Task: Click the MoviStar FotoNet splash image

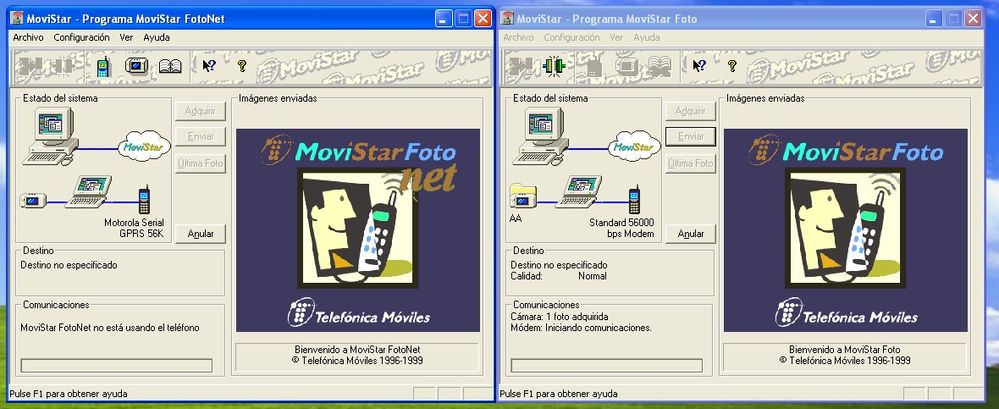Action: 358,230
